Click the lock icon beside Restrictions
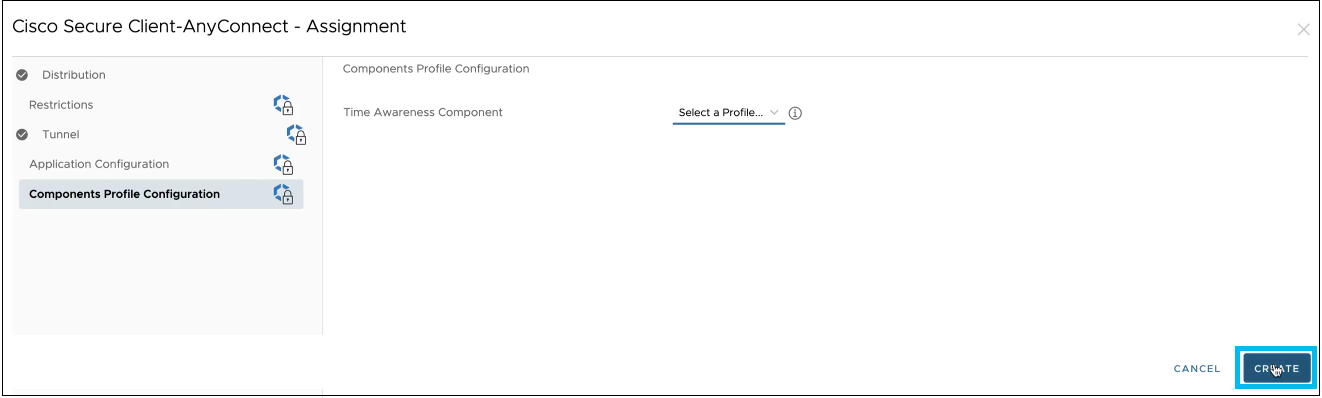The height and width of the screenshot is (398, 1322). (x=284, y=105)
